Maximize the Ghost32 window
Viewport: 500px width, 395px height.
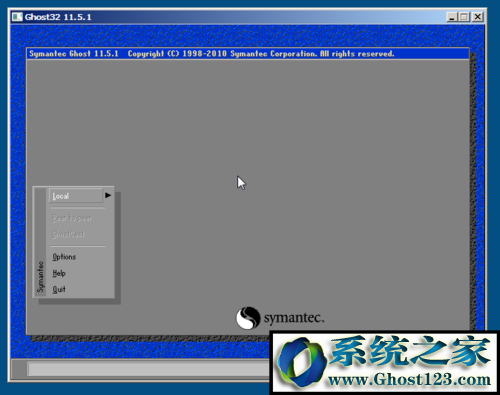[464, 17]
